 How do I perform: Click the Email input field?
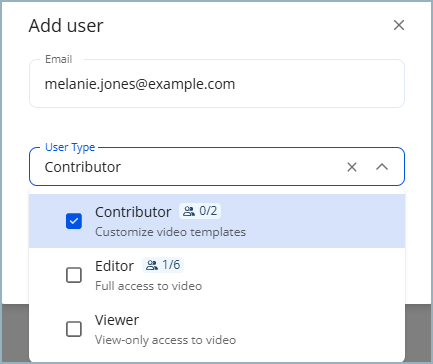tap(217, 84)
